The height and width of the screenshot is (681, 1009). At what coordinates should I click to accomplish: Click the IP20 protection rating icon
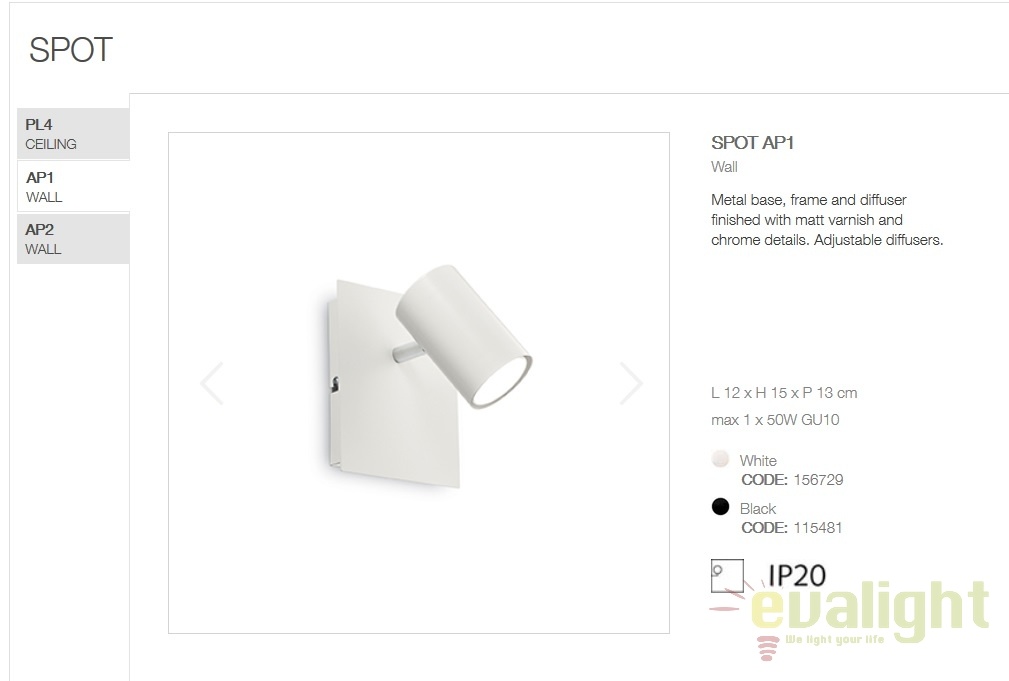[x=797, y=575]
